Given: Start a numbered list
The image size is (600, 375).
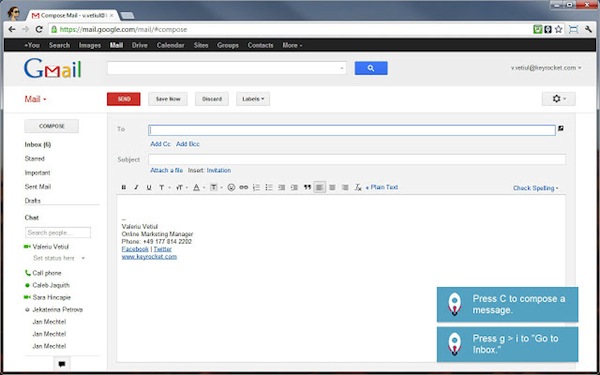Looking at the screenshot, I should click(x=256, y=188).
